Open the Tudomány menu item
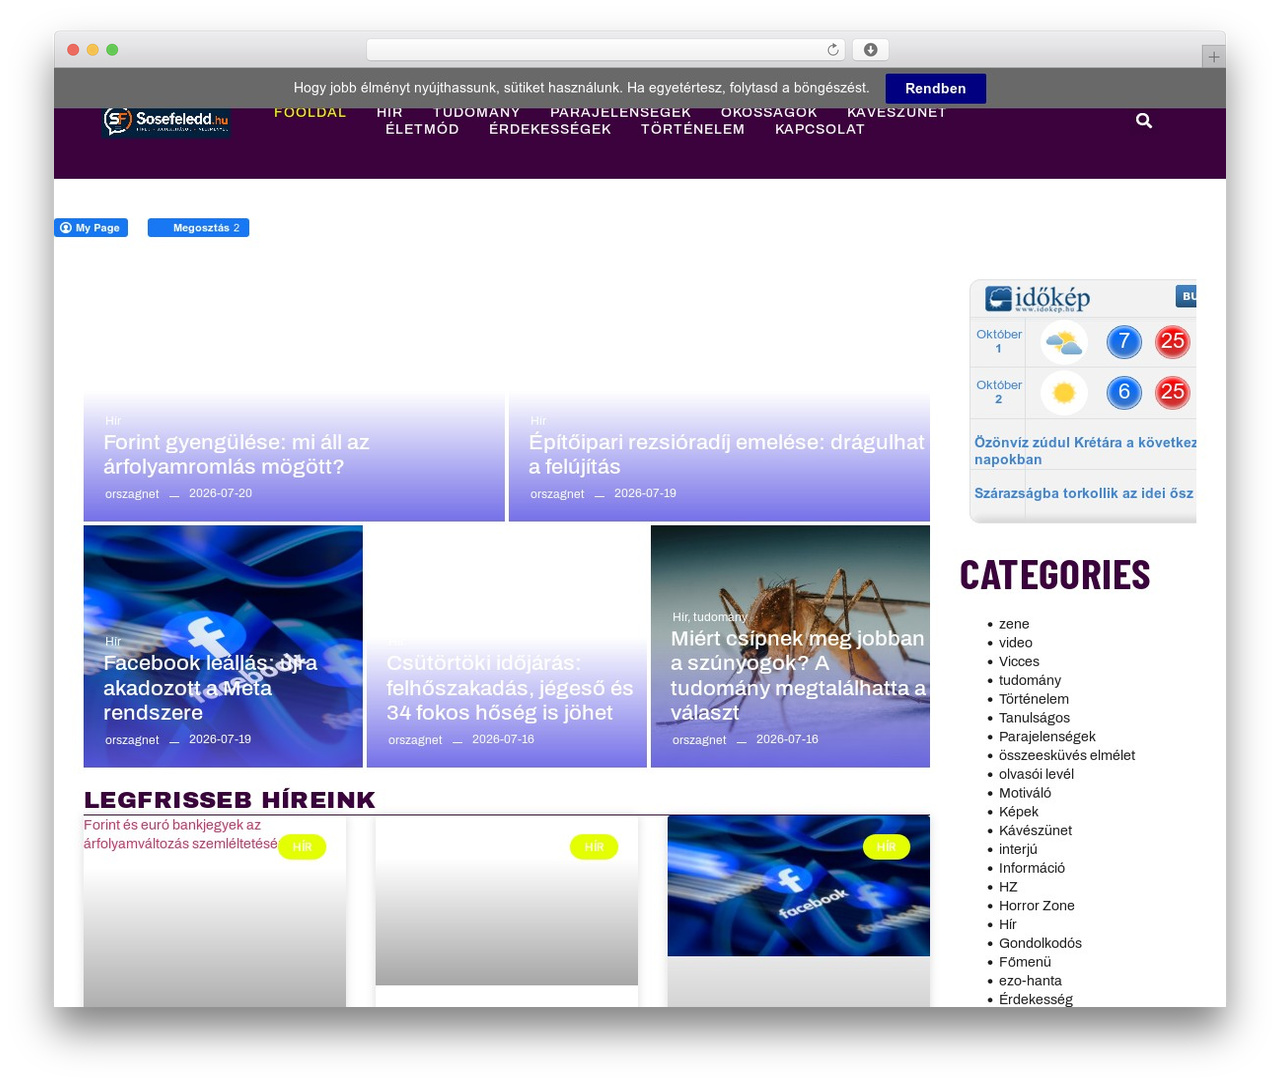The width and height of the screenshot is (1280, 1084). click(x=476, y=112)
